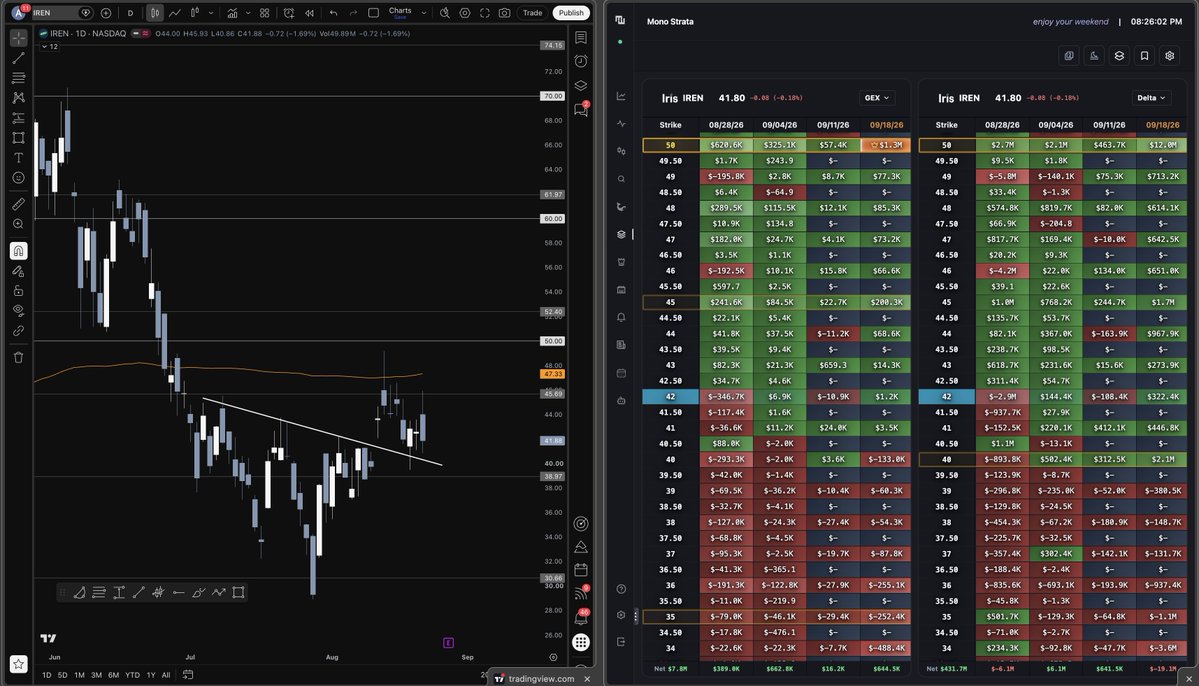Open quick search icon in top toolbar

pyautogui.click(x=444, y=13)
